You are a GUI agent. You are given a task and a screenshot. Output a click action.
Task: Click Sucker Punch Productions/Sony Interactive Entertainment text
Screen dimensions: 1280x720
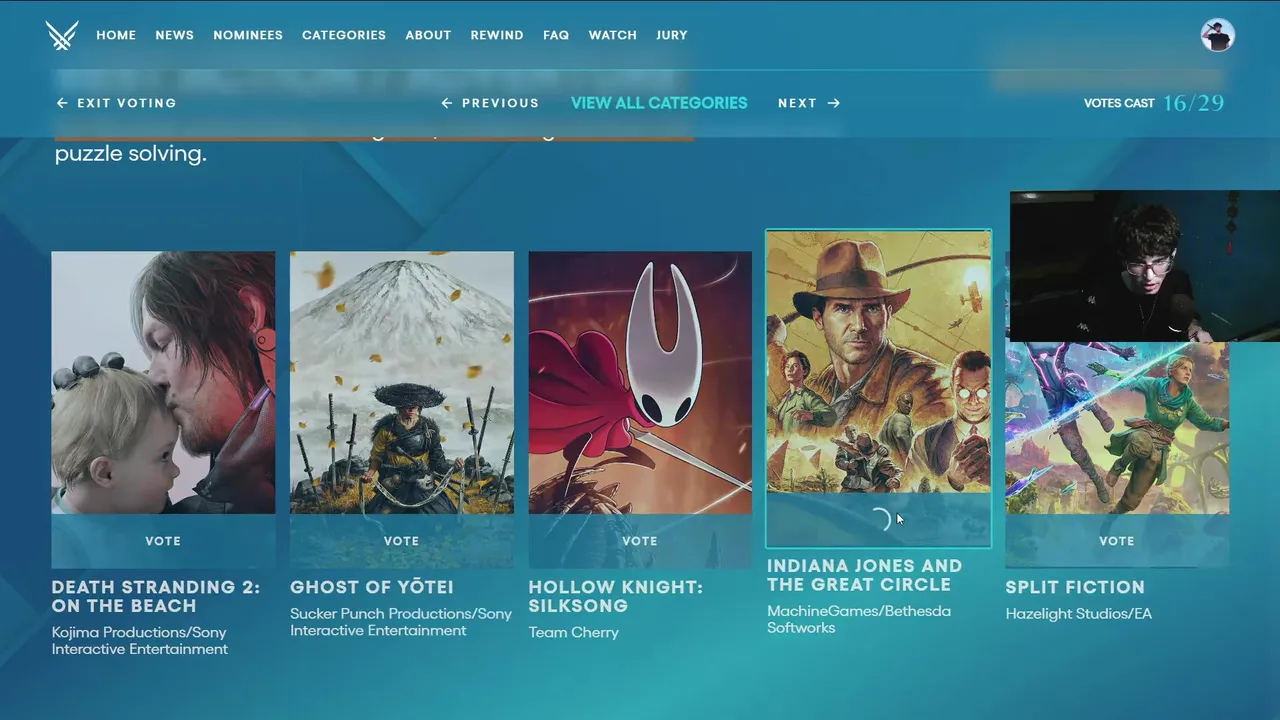(x=401, y=622)
